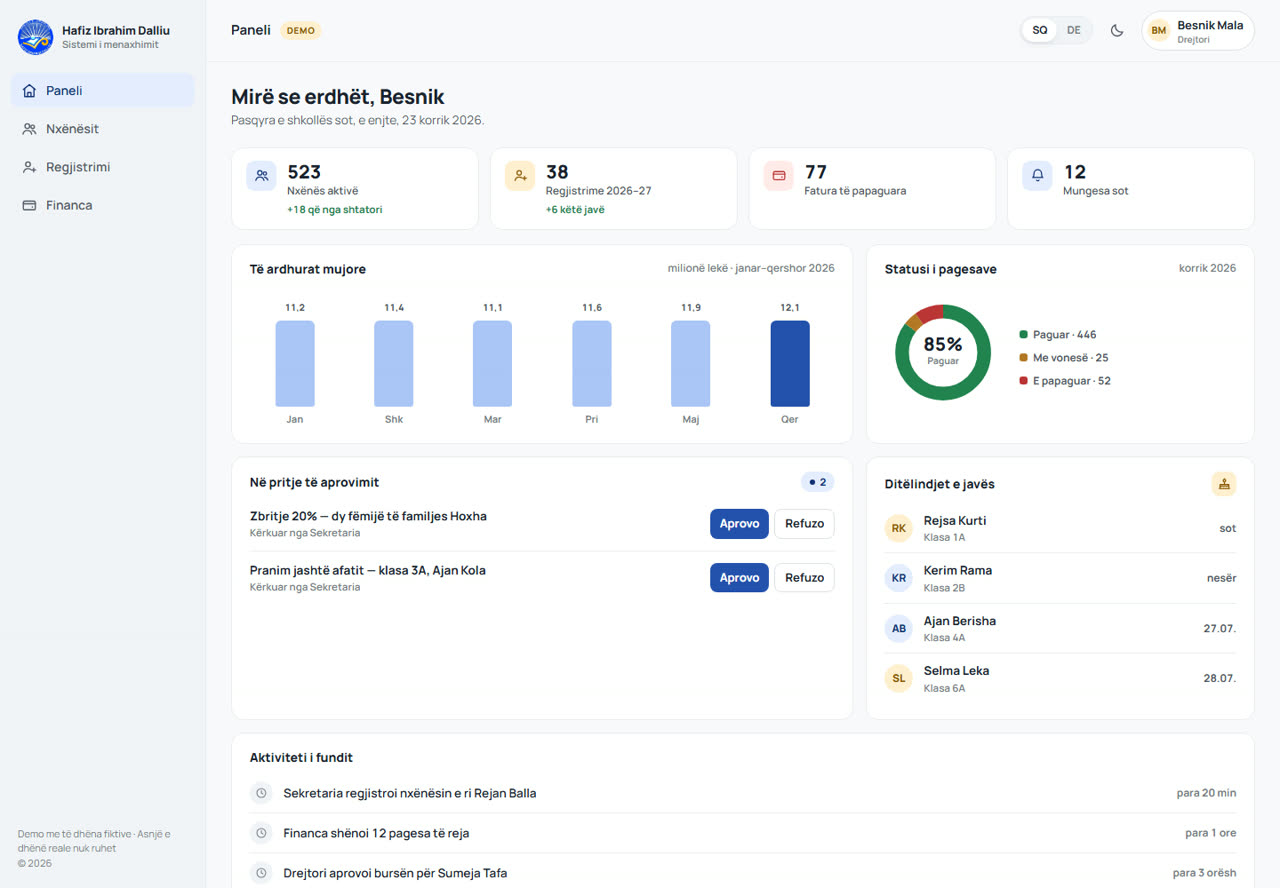Select the Mar bar in revenue chart
This screenshot has height=888, width=1280.
493,363
